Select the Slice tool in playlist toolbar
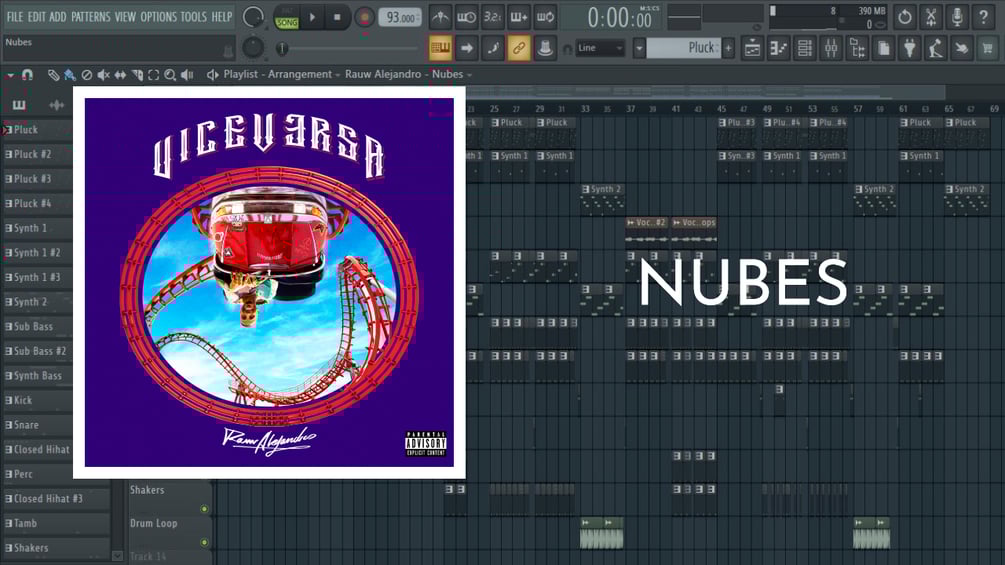The image size is (1005, 565). (x=137, y=75)
